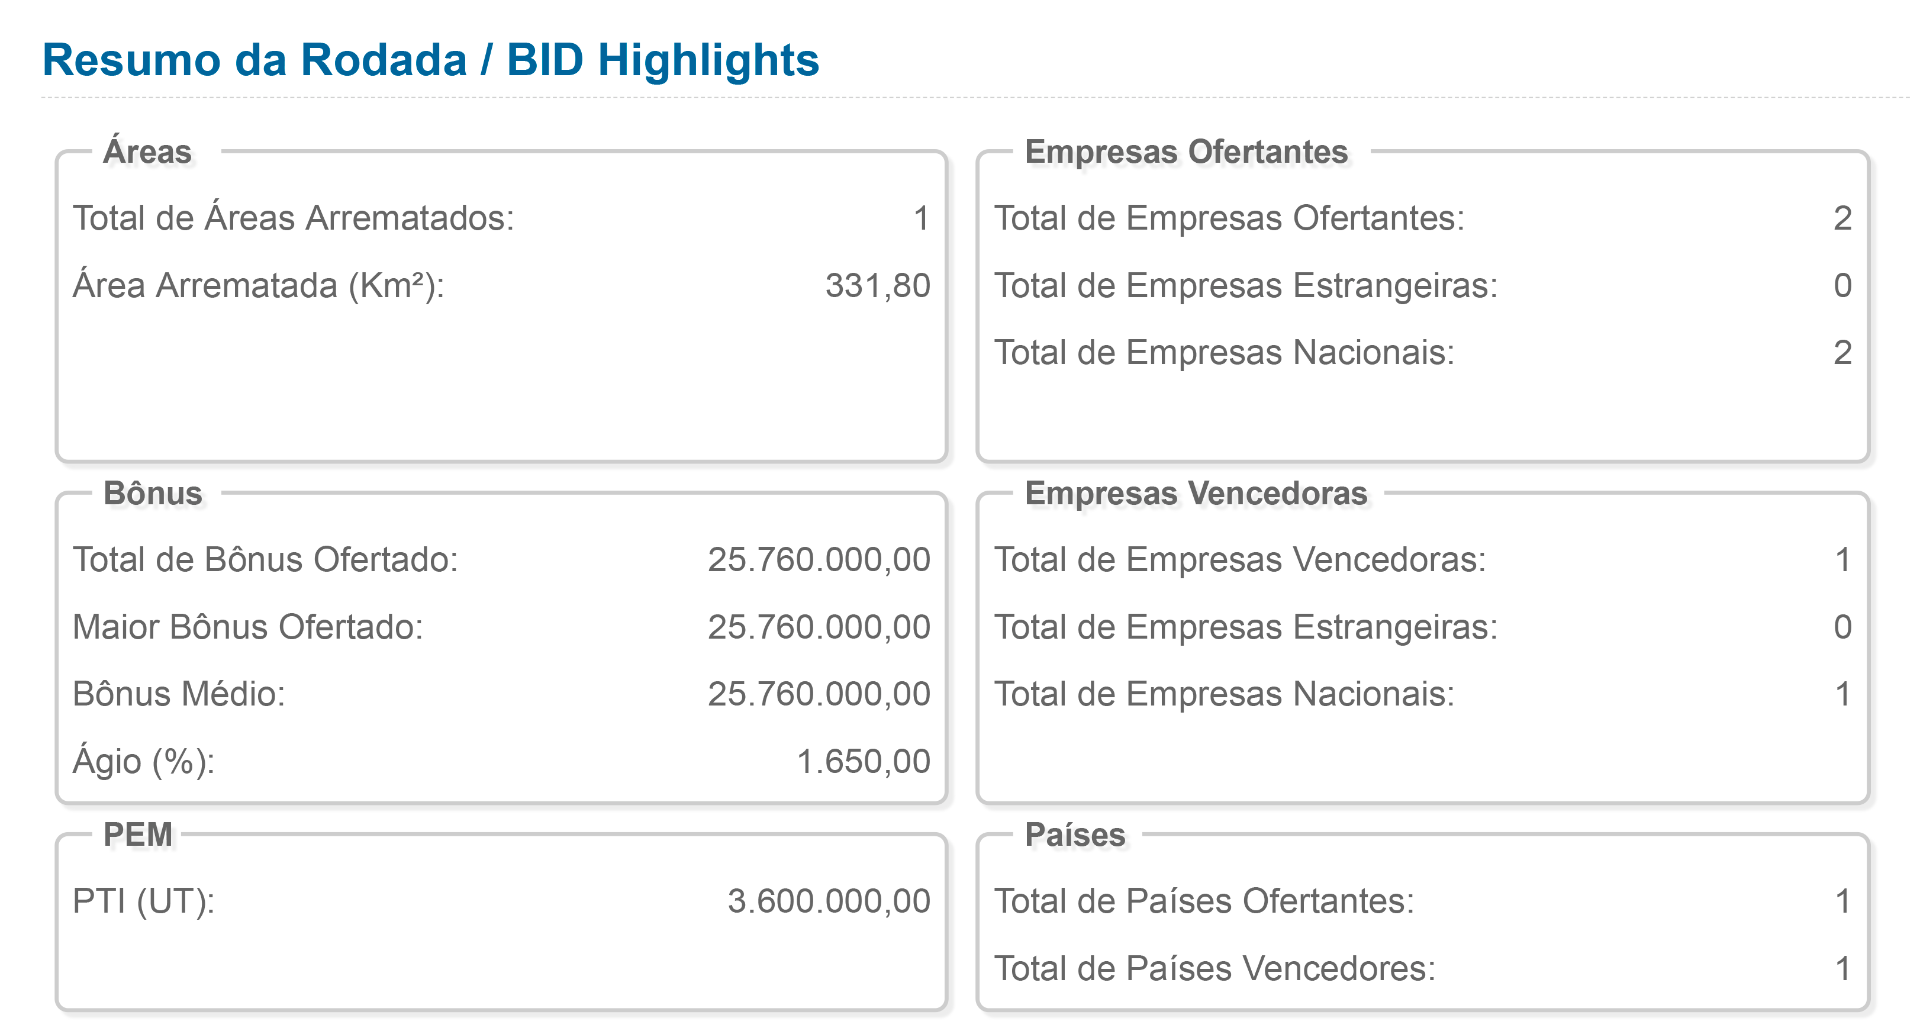Select the Total de Países Ofertantes label

1204,901
